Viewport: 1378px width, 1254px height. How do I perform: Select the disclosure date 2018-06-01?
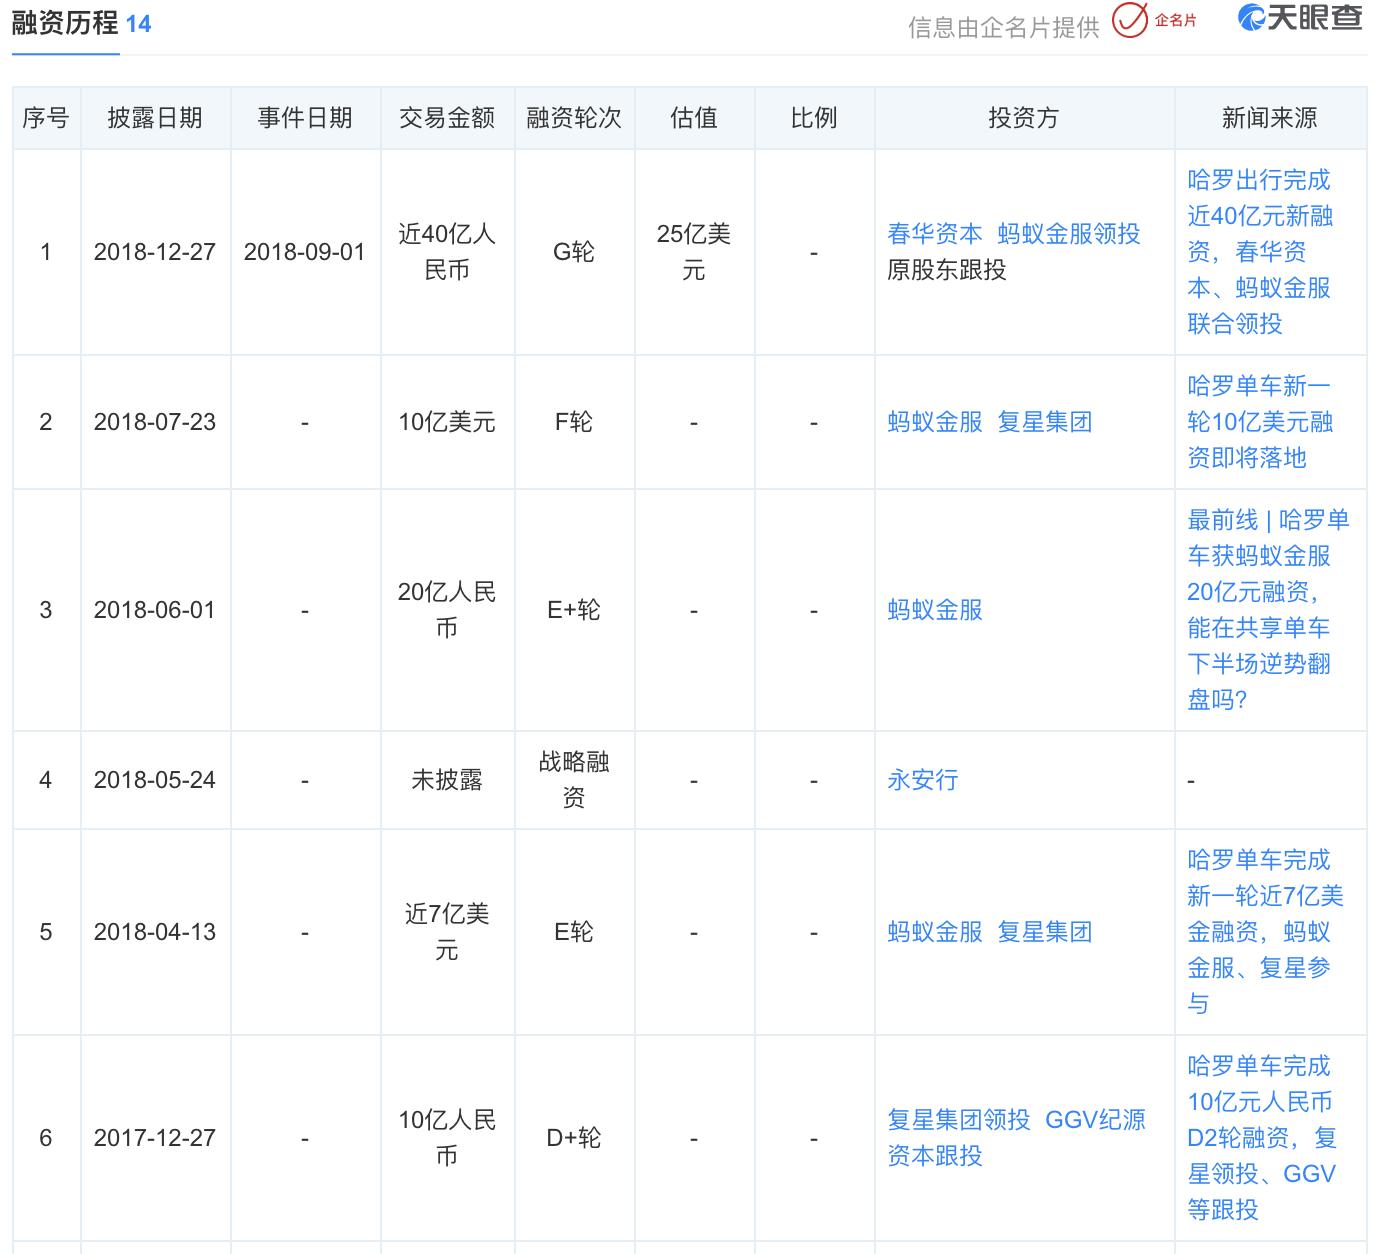tap(155, 610)
